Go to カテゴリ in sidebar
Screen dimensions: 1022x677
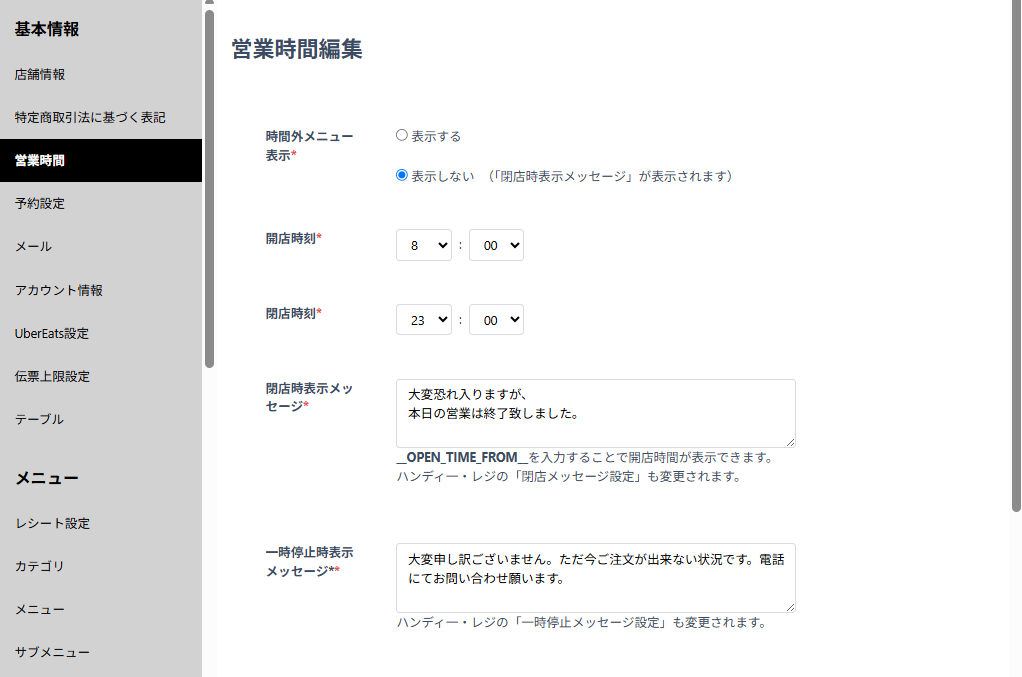coord(39,566)
